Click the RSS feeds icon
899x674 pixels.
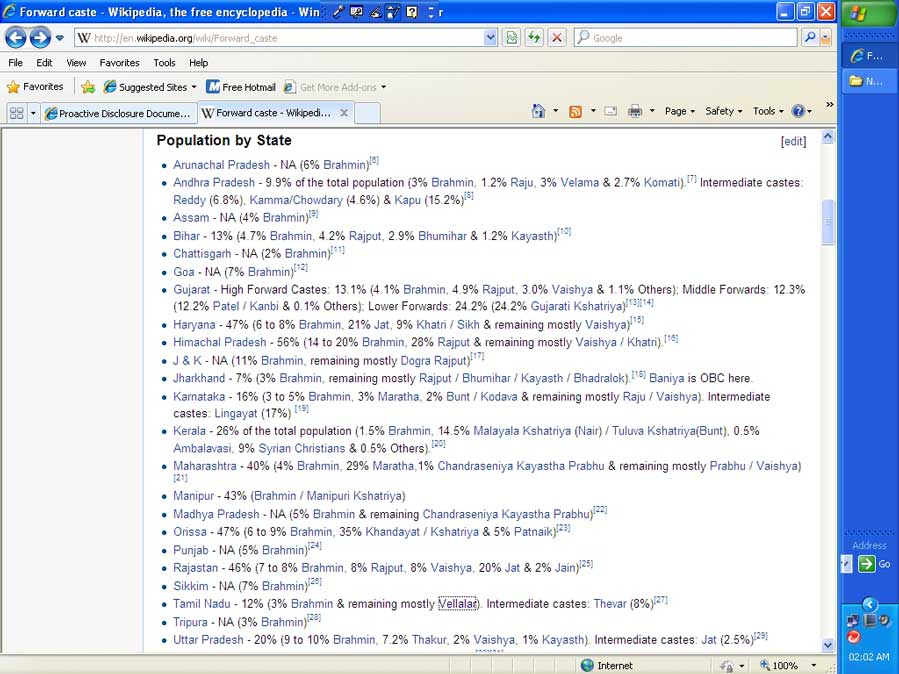click(575, 111)
